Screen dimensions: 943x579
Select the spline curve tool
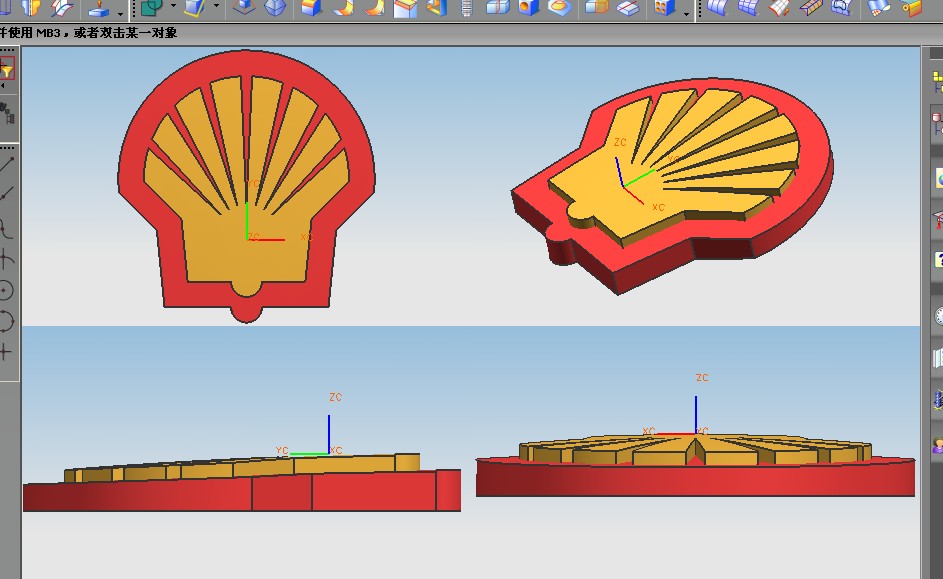click(x=6, y=228)
